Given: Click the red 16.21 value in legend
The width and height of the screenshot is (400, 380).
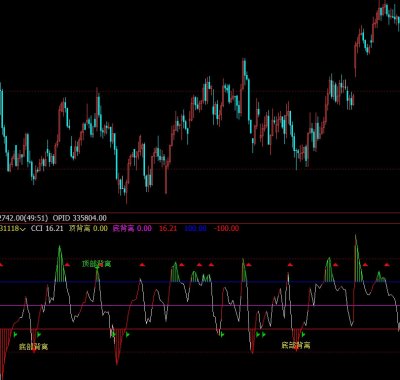Looking at the screenshot, I should pyautogui.click(x=168, y=228).
